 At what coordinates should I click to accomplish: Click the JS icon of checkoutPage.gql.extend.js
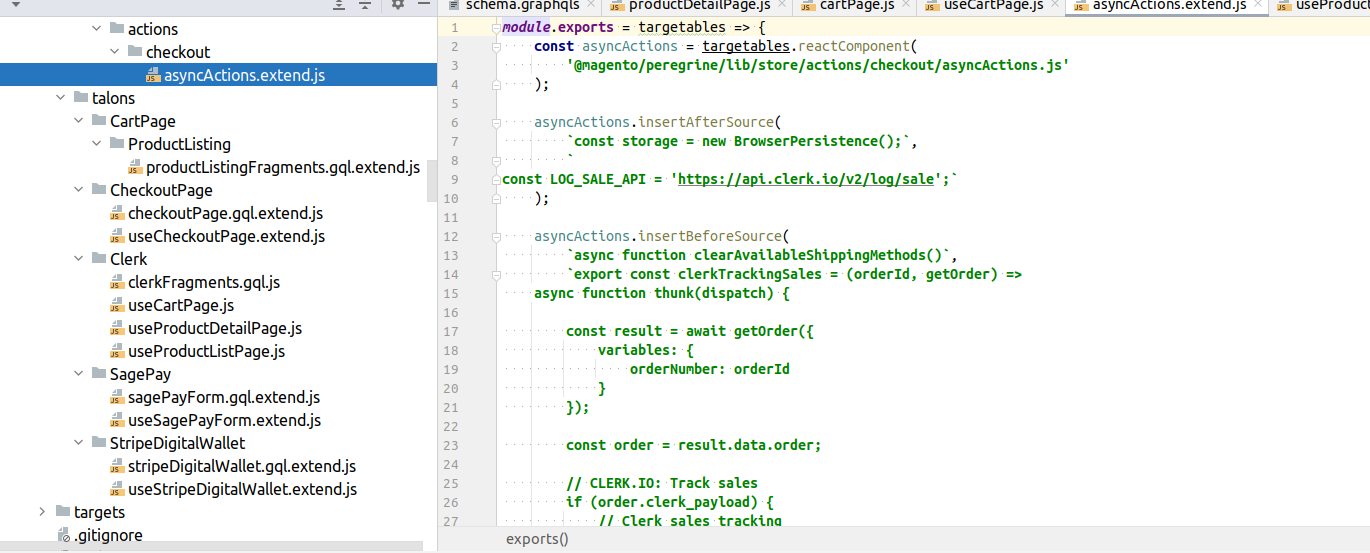[117, 213]
